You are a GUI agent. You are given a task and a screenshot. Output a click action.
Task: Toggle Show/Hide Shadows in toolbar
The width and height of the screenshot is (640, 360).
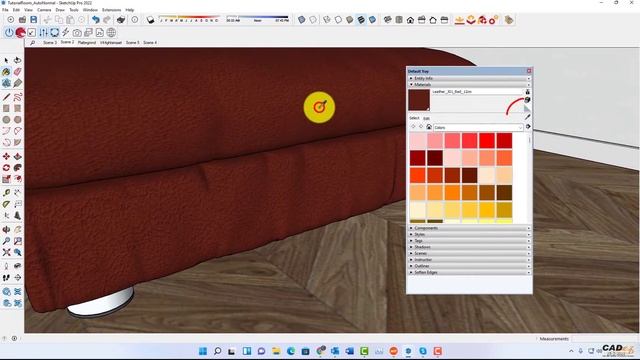150,20
